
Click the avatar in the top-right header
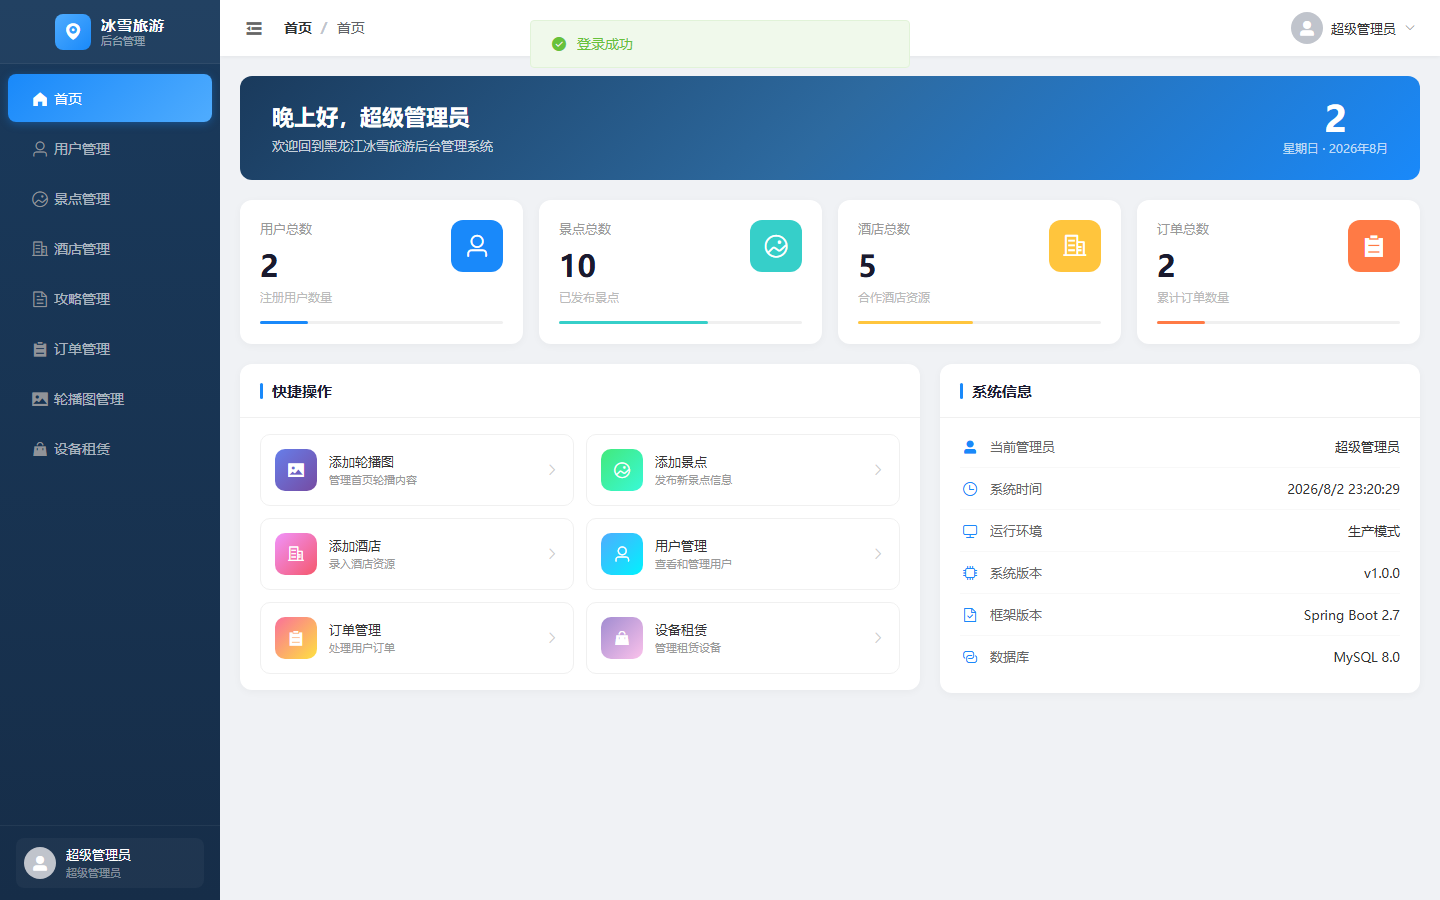point(1307,28)
